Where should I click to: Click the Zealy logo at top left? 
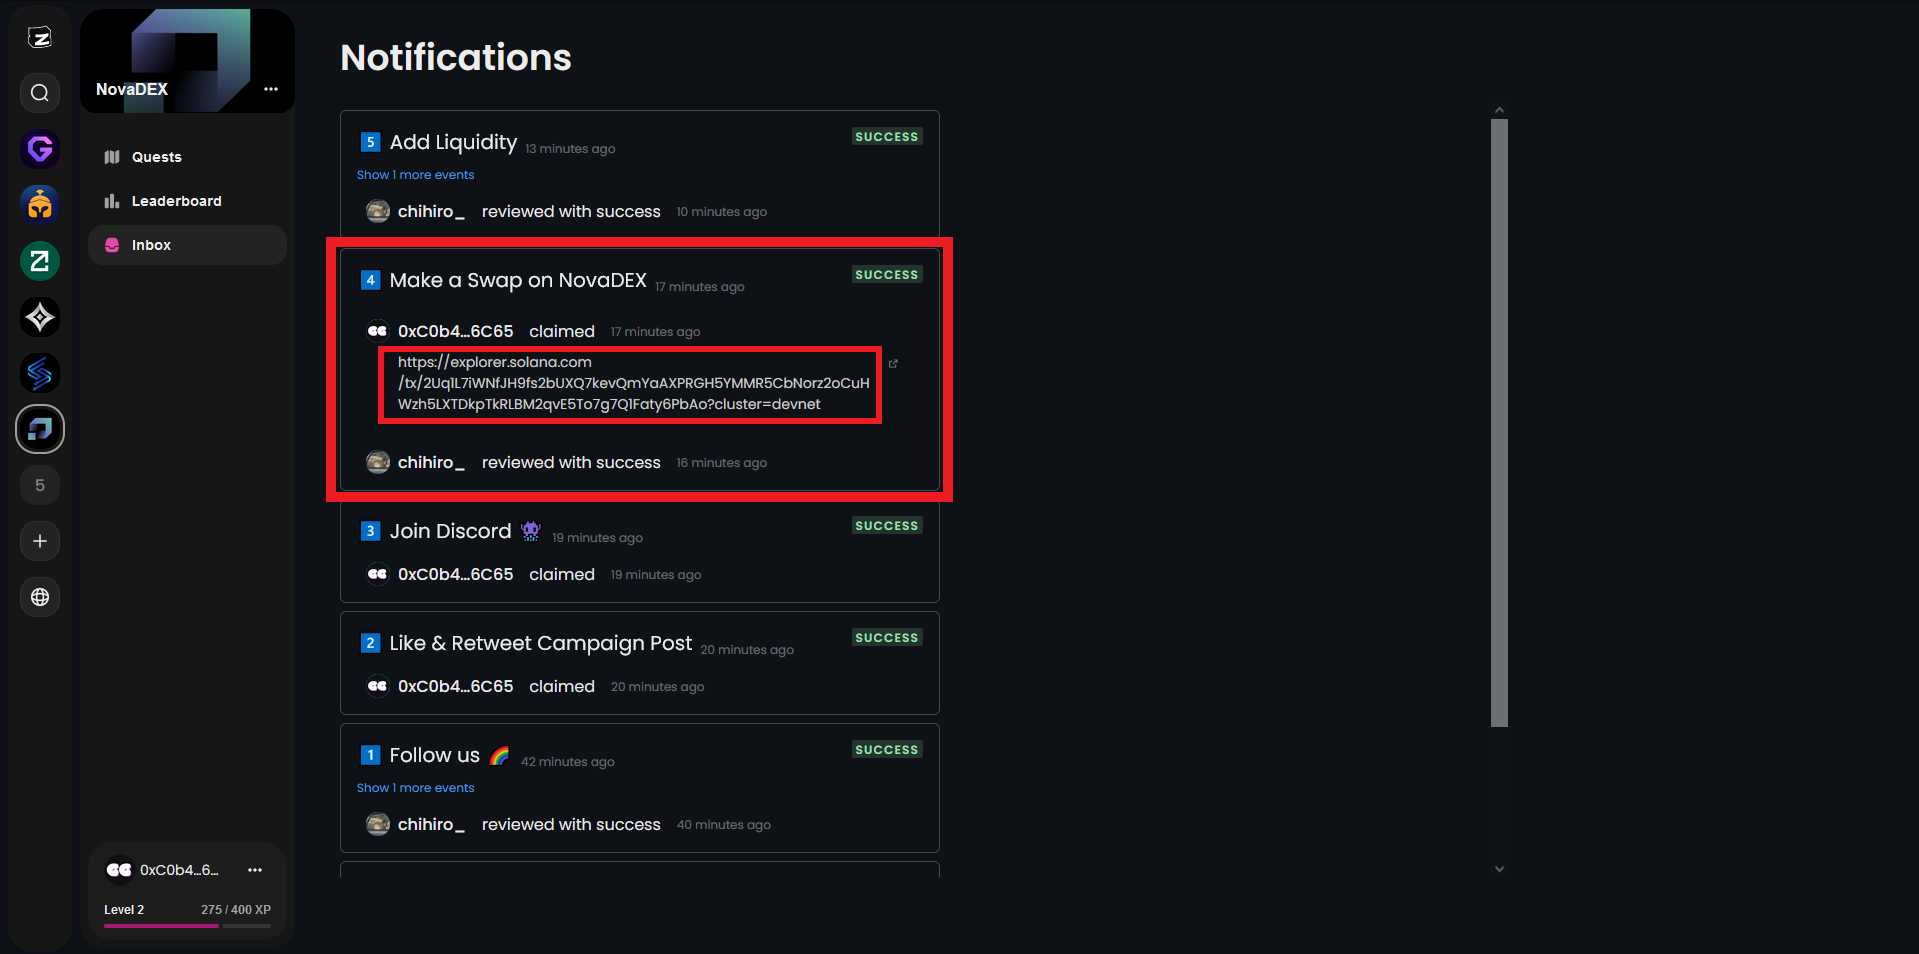coord(40,38)
